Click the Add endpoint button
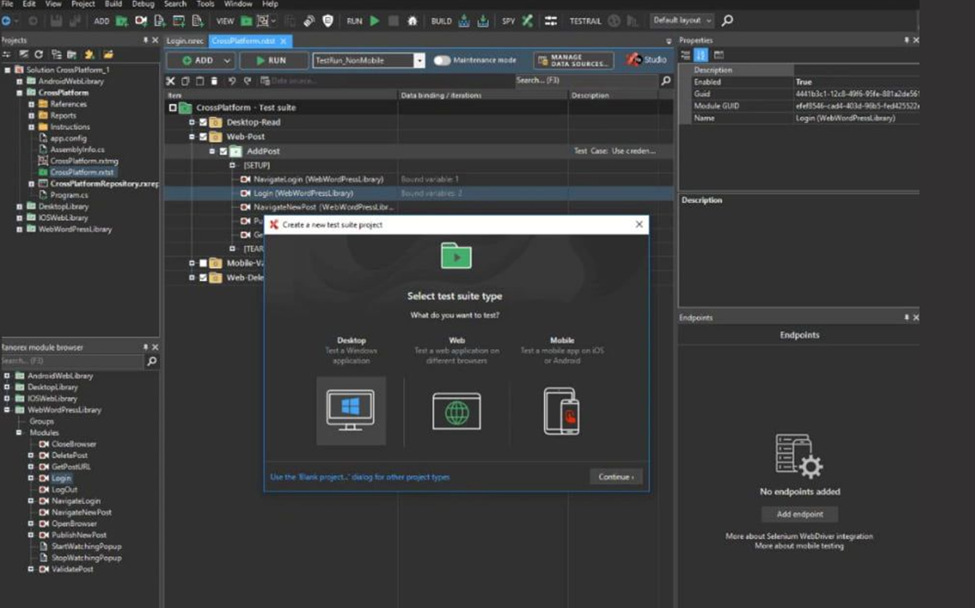Viewport: 975px width, 608px height. (x=799, y=514)
